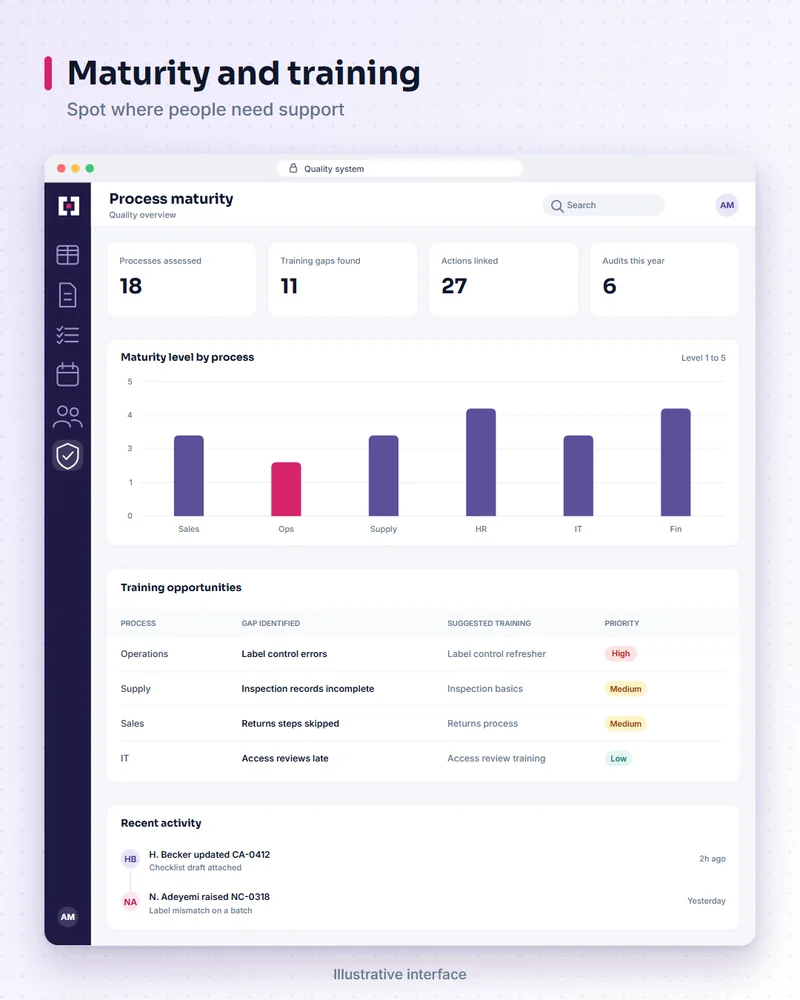Image resolution: width=800 pixels, height=1000 pixels.
Task: Open the document sidebar icon
Action: [68, 295]
